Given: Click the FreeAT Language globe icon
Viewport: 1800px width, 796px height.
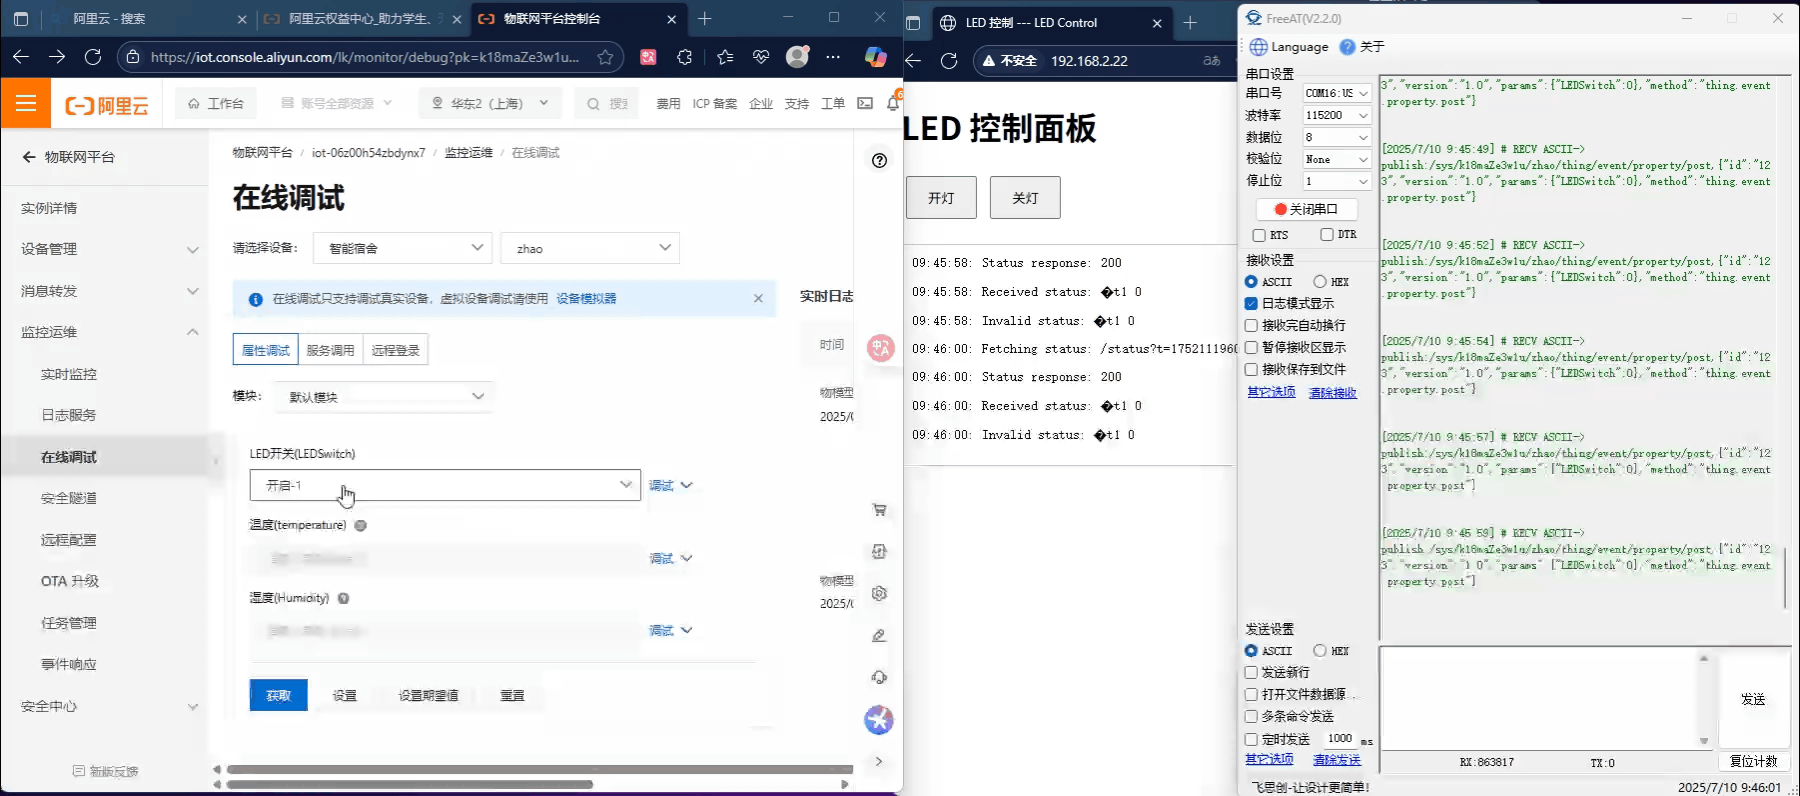Looking at the screenshot, I should click(1258, 47).
